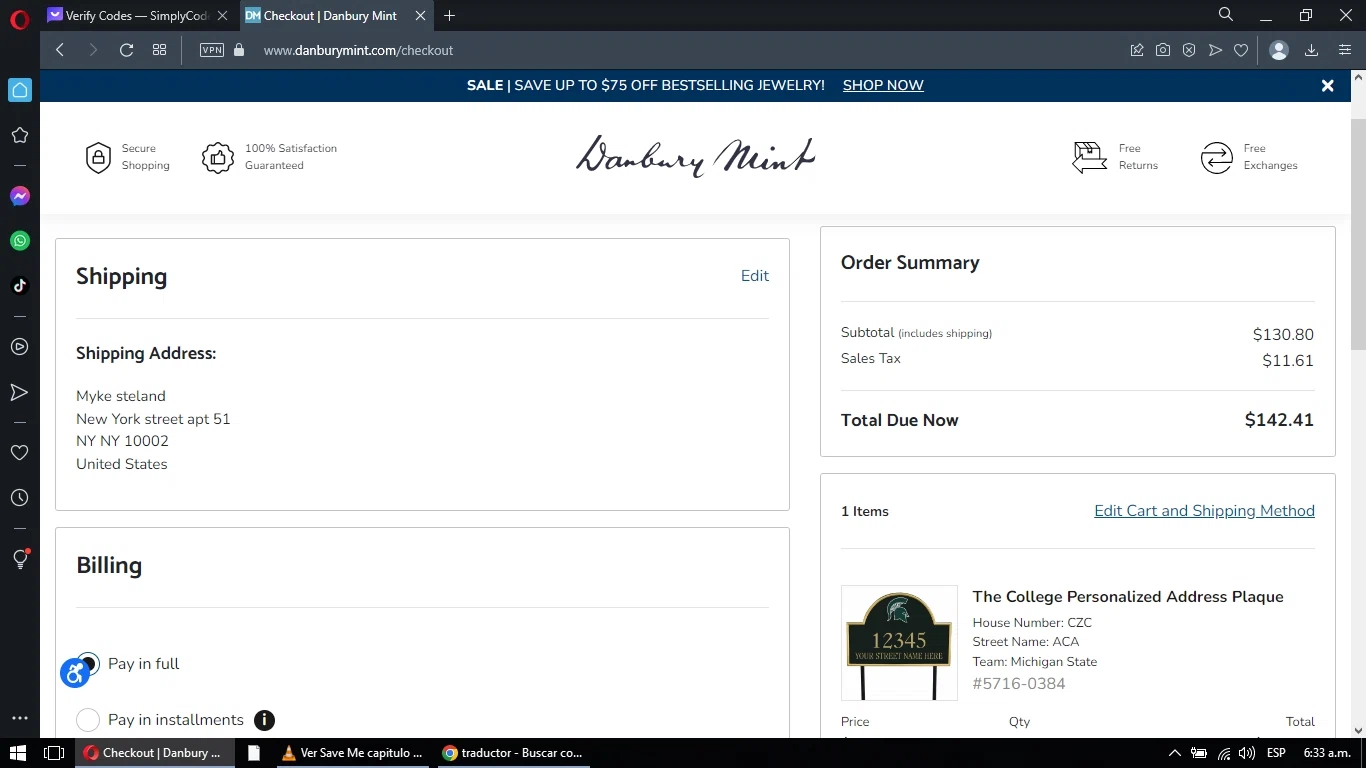Select the Checkout Danbury Mint tab
1366x768 pixels.
[x=337, y=15]
